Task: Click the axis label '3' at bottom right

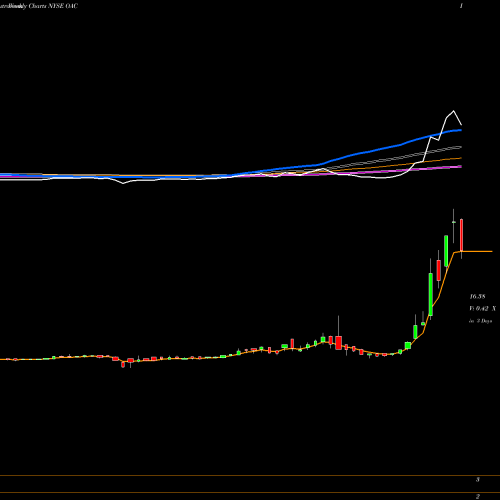Action: 478,480
